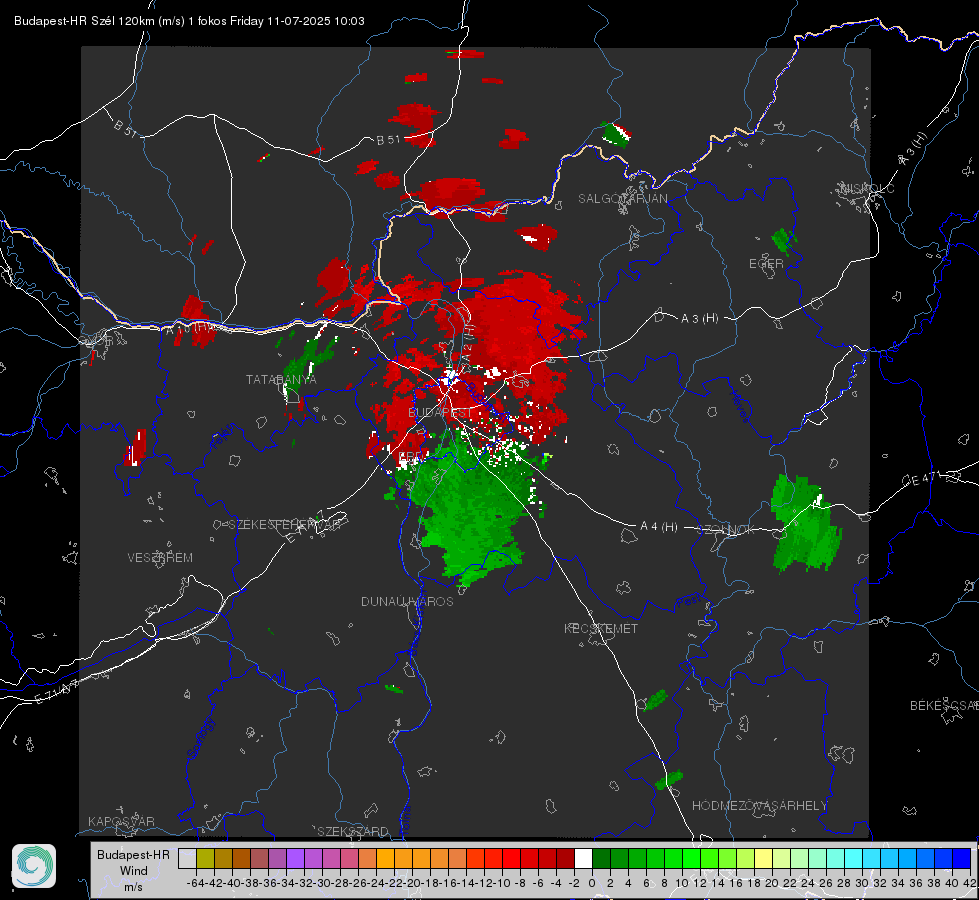The image size is (979, 900).
Task: Click the TATABANYA city label
Action: tap(281, 379)
